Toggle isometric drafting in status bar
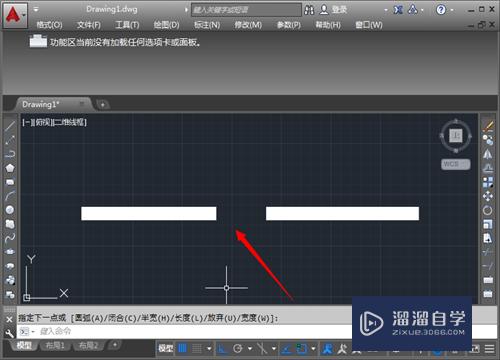 coord(262,349)
